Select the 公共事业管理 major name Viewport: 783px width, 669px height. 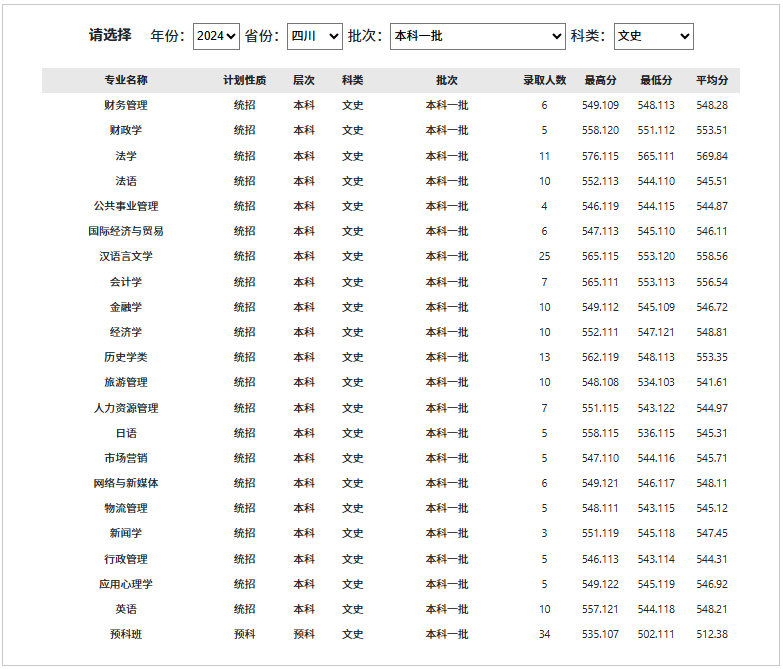[x=126, y=206]
